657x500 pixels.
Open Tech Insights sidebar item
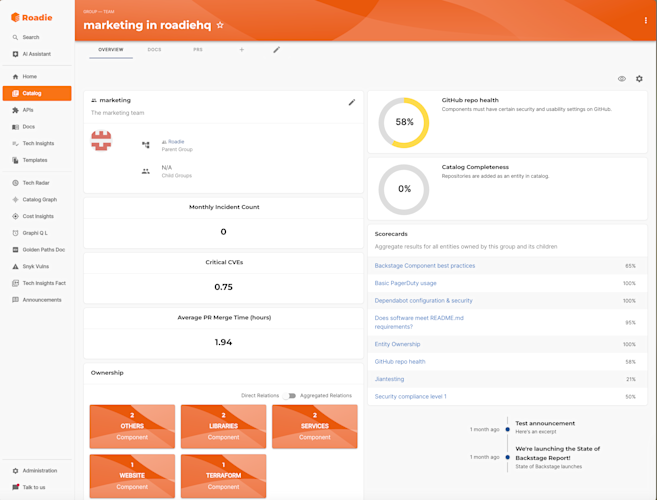[x=37, y=143]
